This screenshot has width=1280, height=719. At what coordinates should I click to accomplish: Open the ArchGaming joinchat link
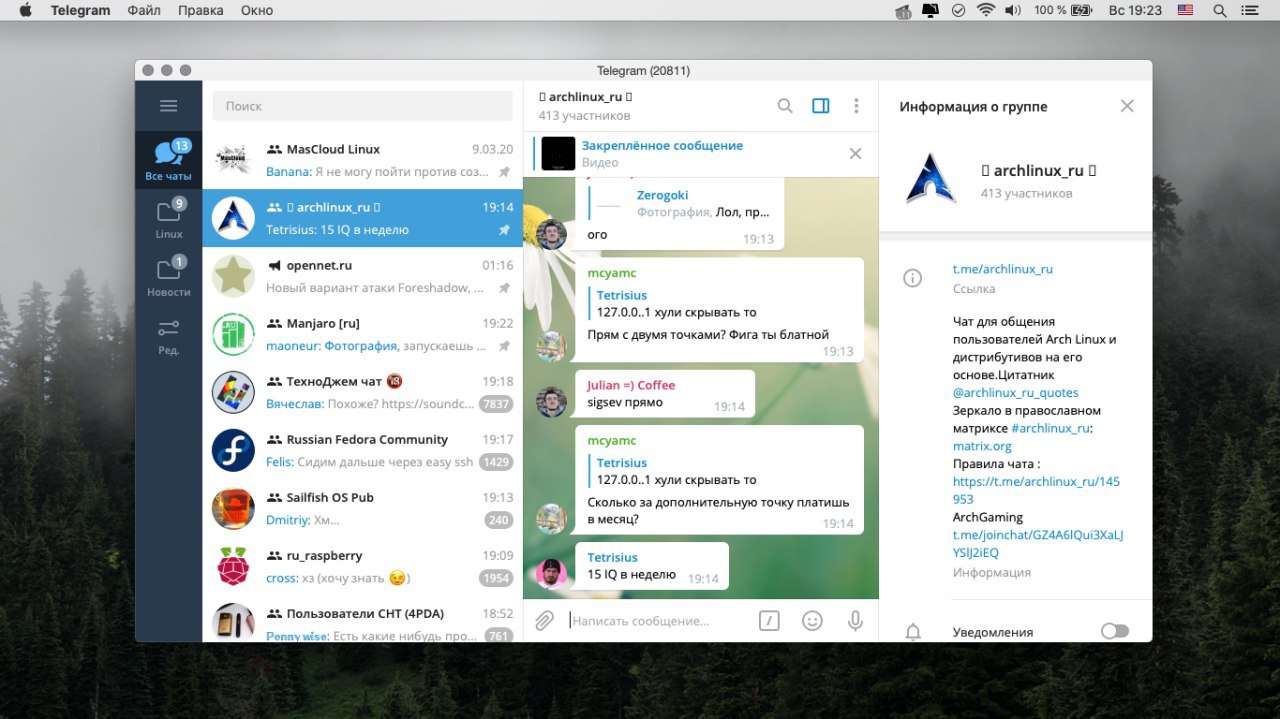coord(1038,543)
